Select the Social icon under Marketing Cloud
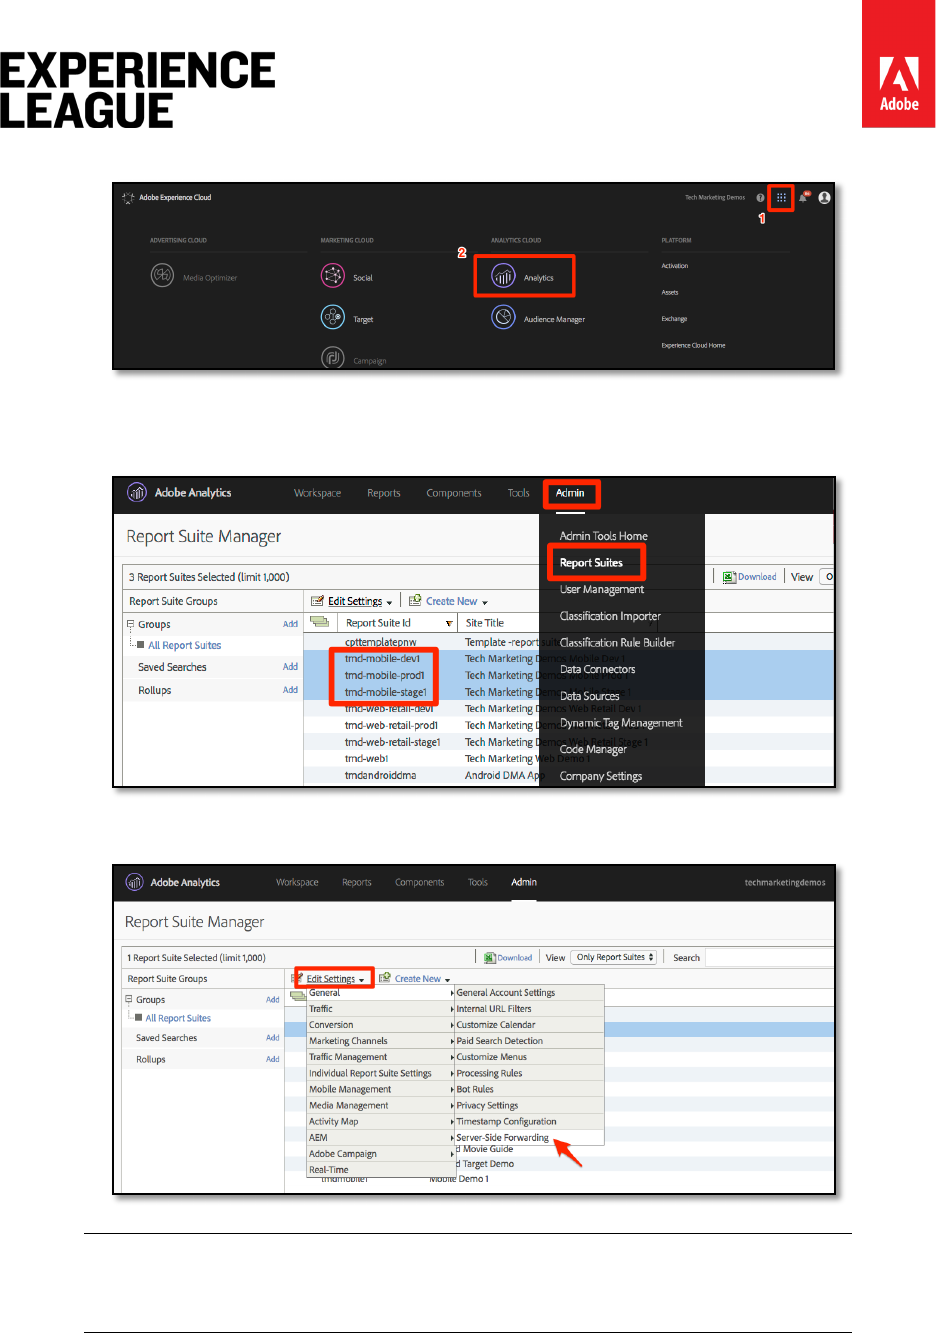Image resolution: width=936 pixels, height=1333 pixels. tap(333, 276)
